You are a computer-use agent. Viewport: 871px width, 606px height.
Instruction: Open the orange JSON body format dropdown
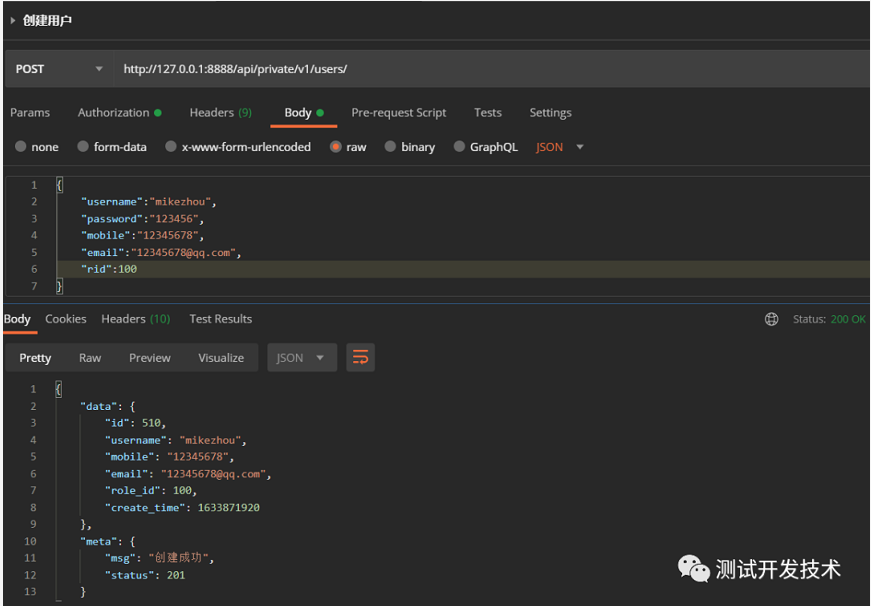click(x=559, y=147)
